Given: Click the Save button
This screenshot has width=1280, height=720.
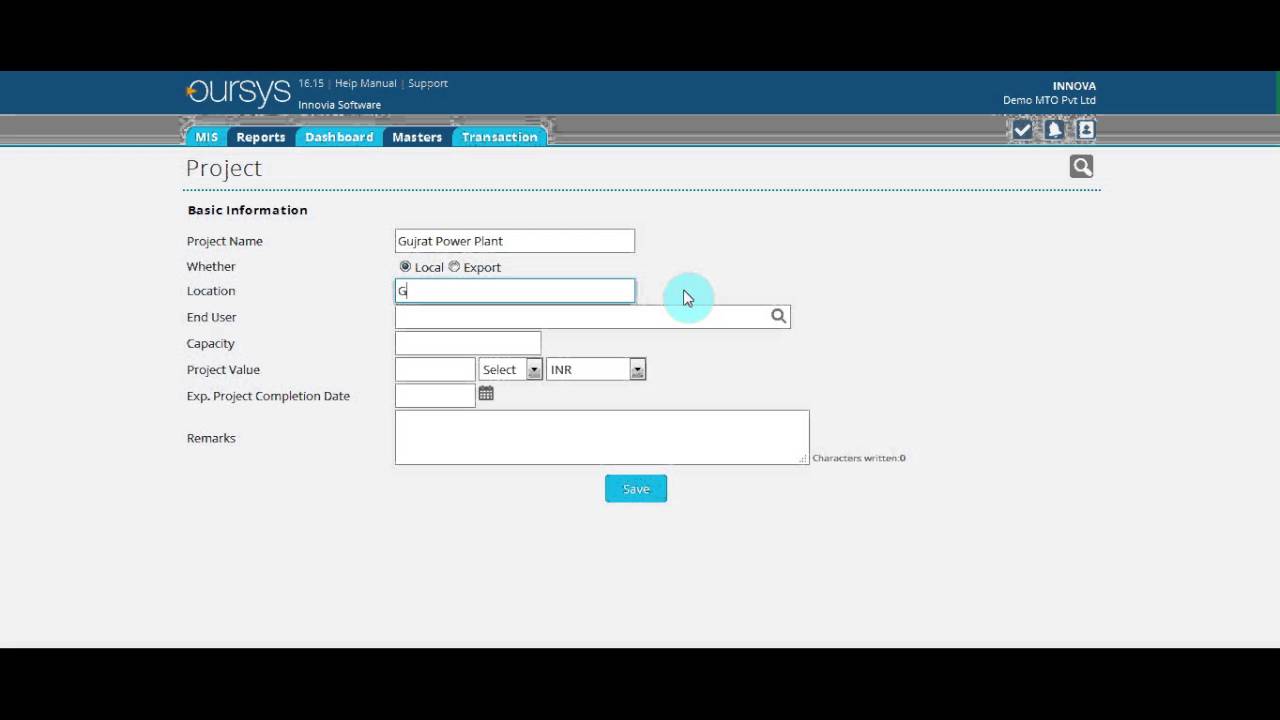Looking at the screenshot, I should [x=636, y=489].
